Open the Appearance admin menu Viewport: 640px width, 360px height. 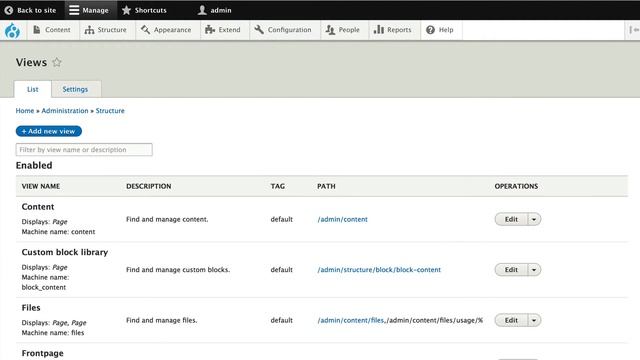pos(166,30)
